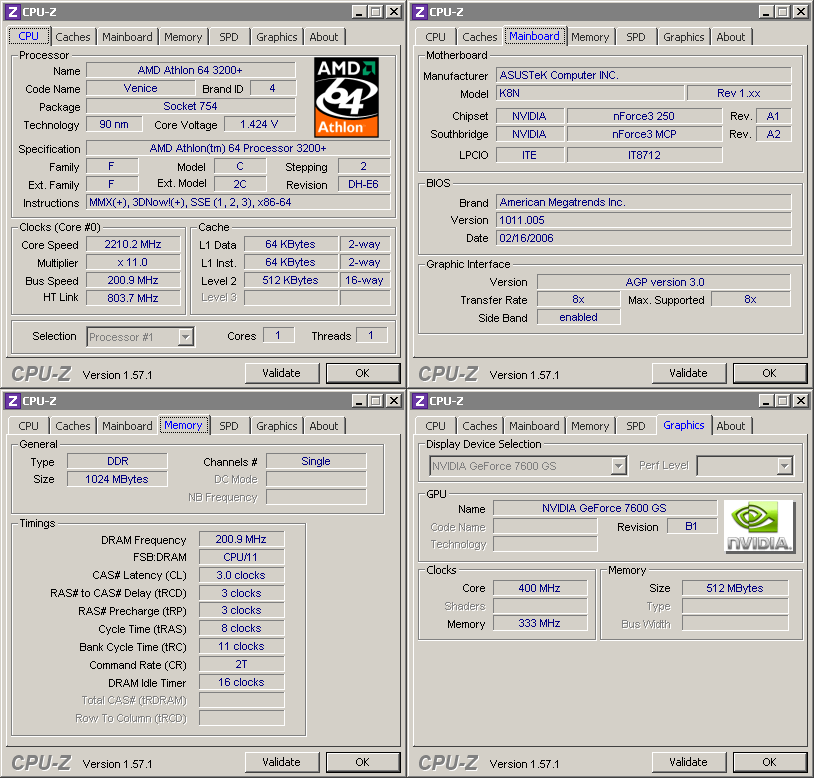This screenshot has height=779, width=815.
Task: Click the HT Link value 803.7 MHz
Action: click(x=133, y=298)
